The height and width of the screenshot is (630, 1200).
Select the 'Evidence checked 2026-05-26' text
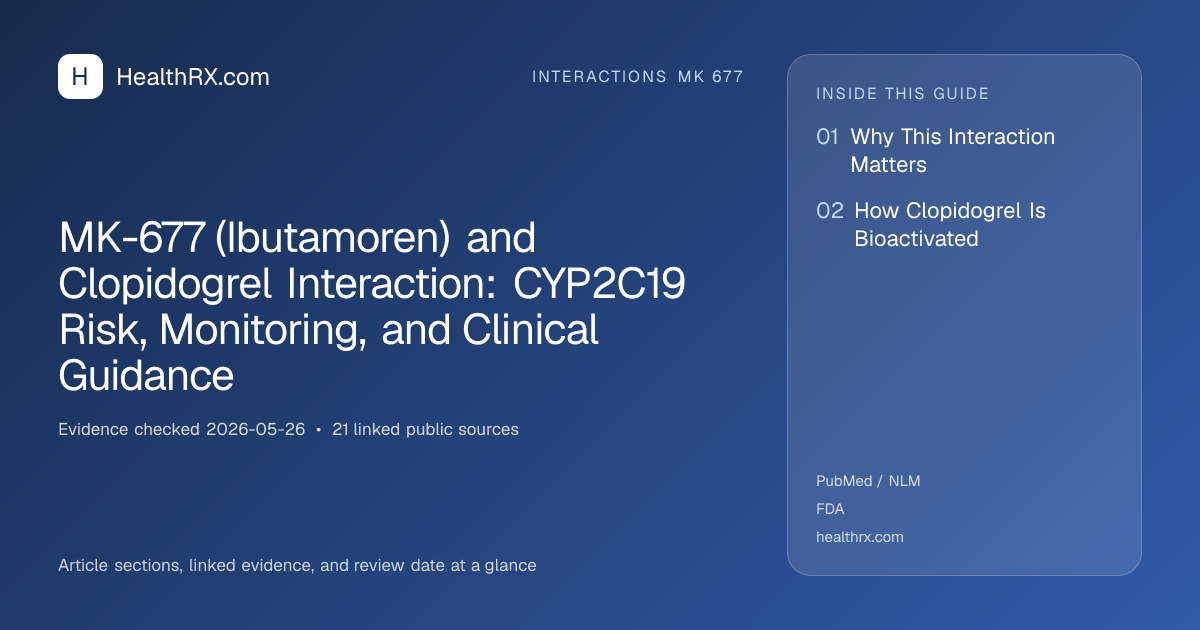point(182,430)
